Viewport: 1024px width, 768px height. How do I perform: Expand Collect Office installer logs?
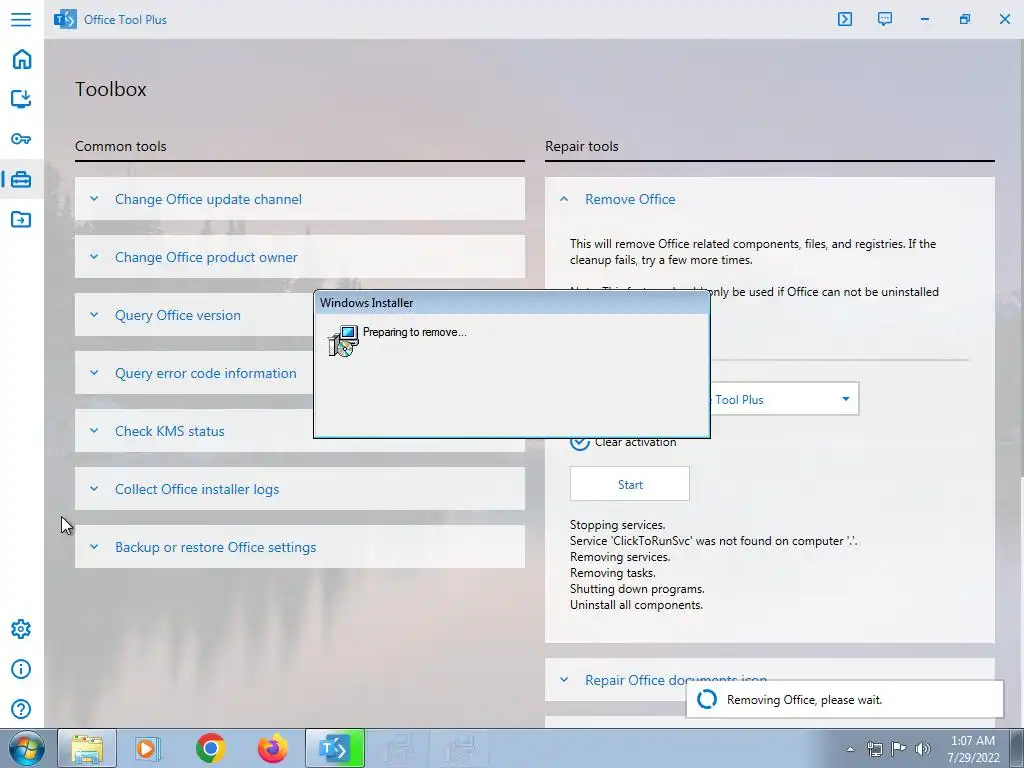pyautogui.click(x=300, y=488)
